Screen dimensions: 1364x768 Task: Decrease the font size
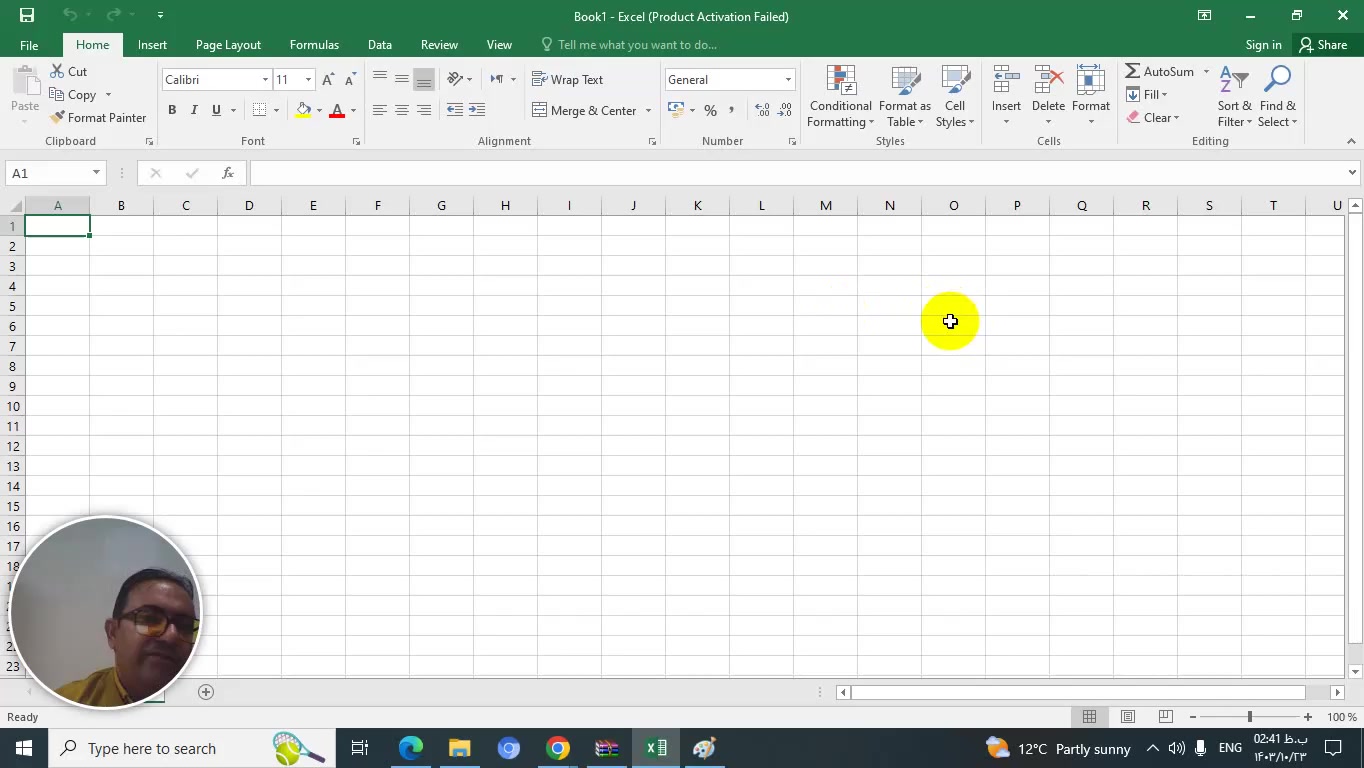pos(350,80)
